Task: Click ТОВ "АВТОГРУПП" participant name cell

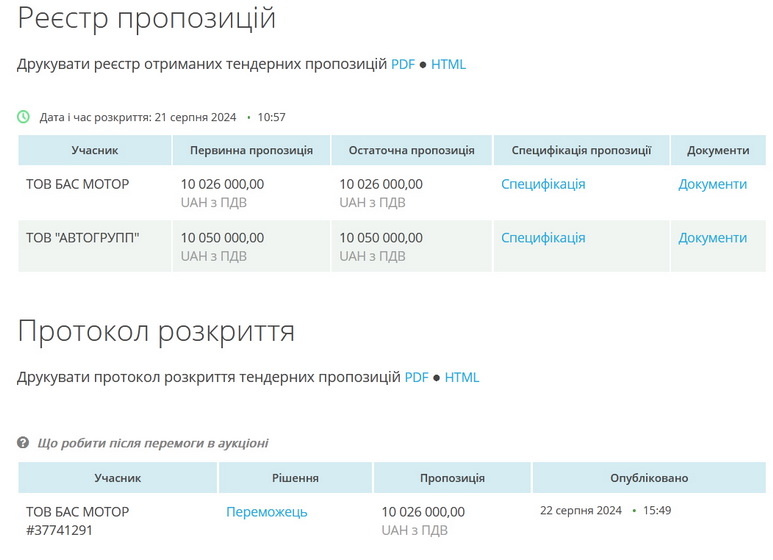Action: point(83,238)
